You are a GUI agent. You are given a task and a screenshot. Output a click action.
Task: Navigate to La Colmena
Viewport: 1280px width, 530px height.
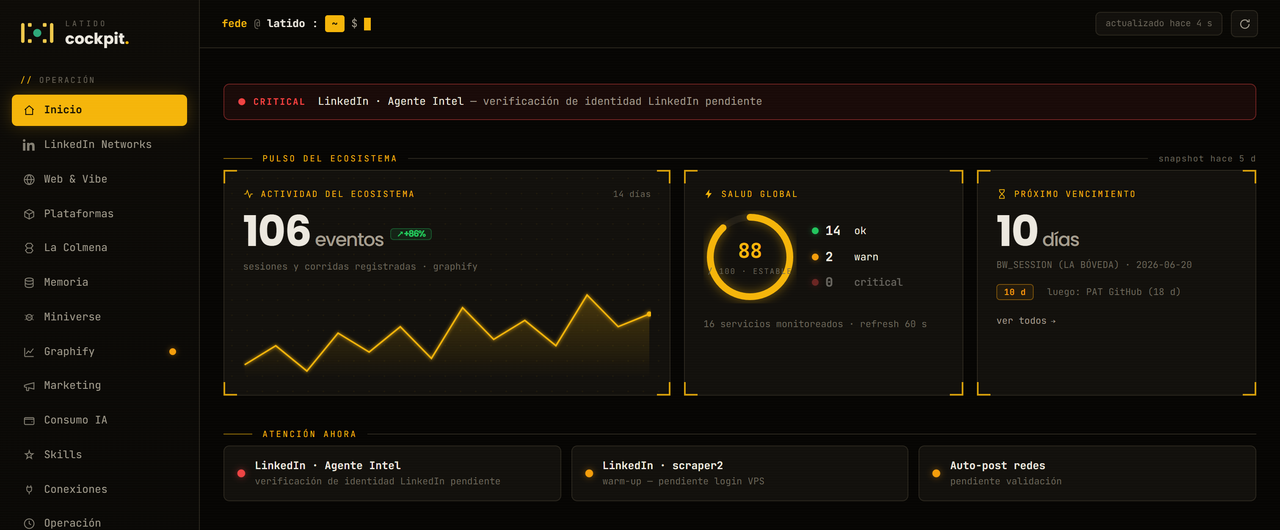[99, 248]
